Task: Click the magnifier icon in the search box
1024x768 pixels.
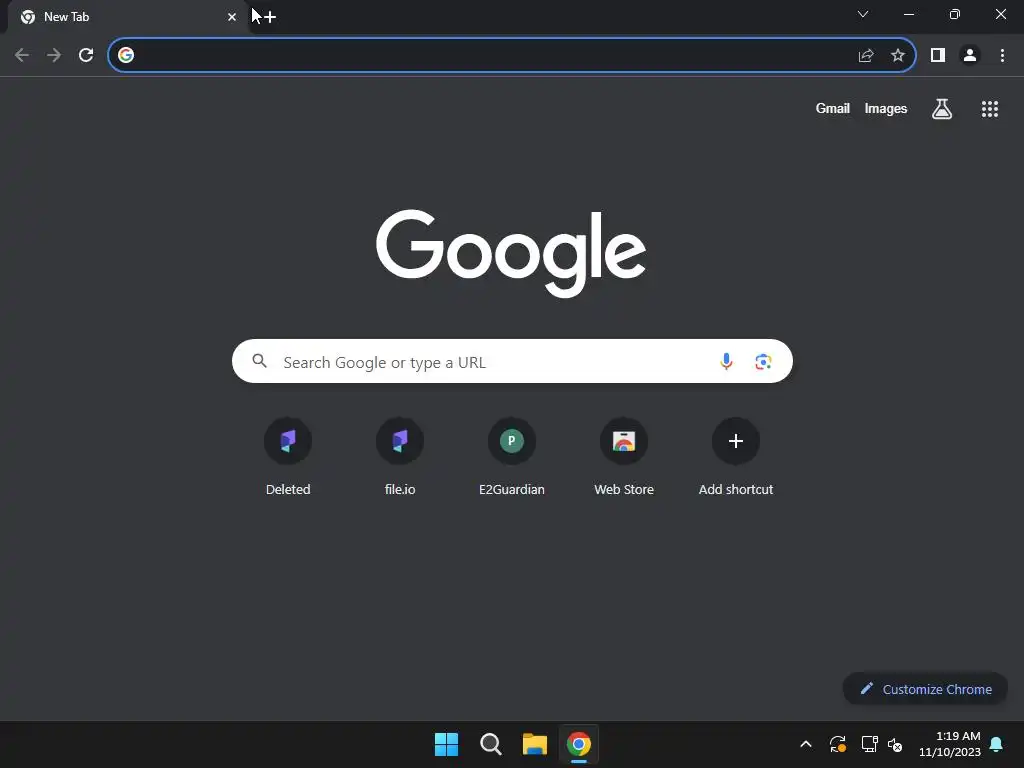Action: [x=259, y=361]
